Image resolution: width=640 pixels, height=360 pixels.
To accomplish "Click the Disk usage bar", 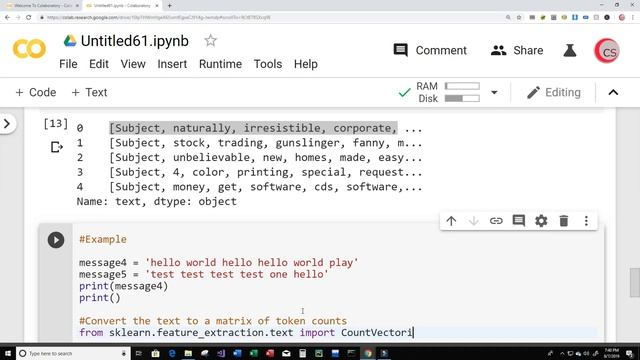I will pos(462,98).
